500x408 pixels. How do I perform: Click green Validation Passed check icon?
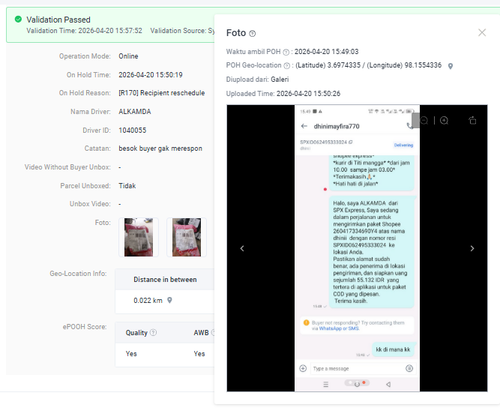pyautogui.click(x=18, y=19)
